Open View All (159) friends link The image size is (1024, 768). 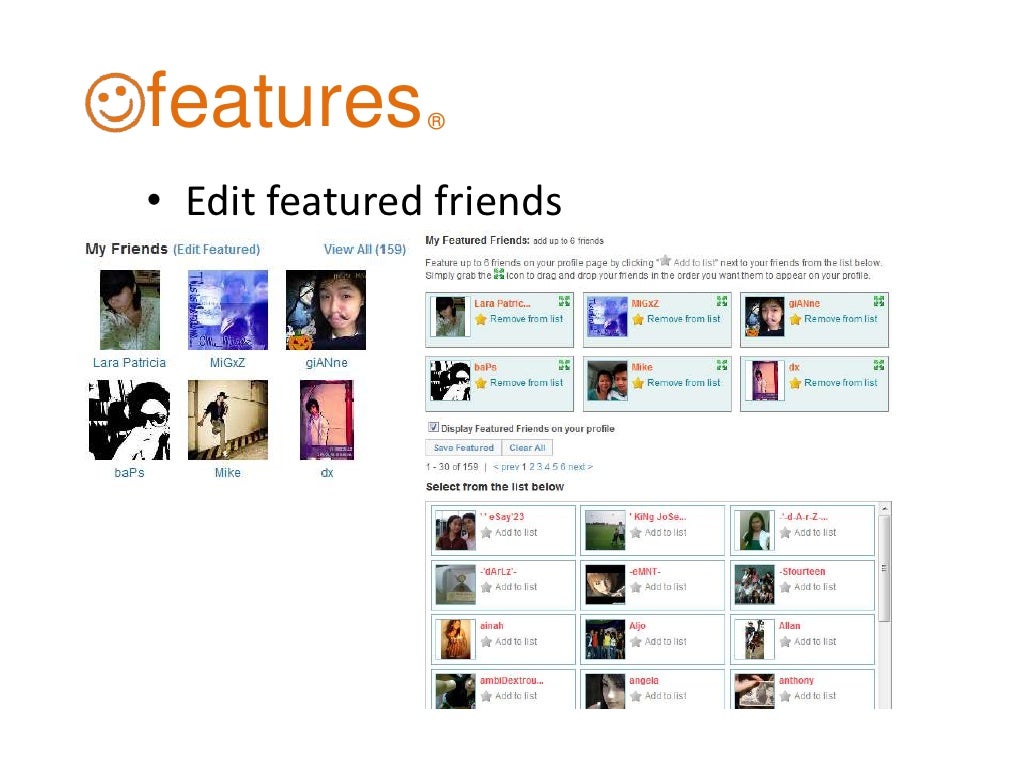pyautogui.click(x=364, y=249)
